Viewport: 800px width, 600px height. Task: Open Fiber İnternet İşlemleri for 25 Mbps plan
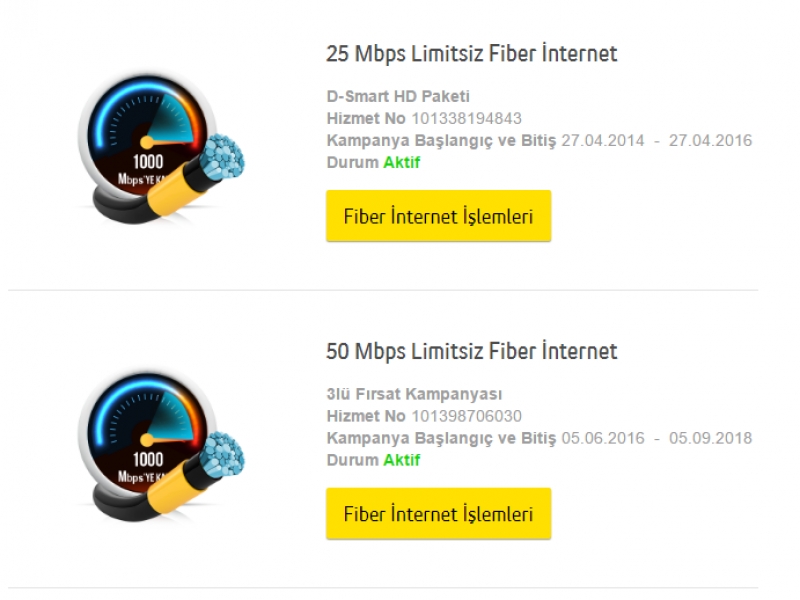[438, 216]
